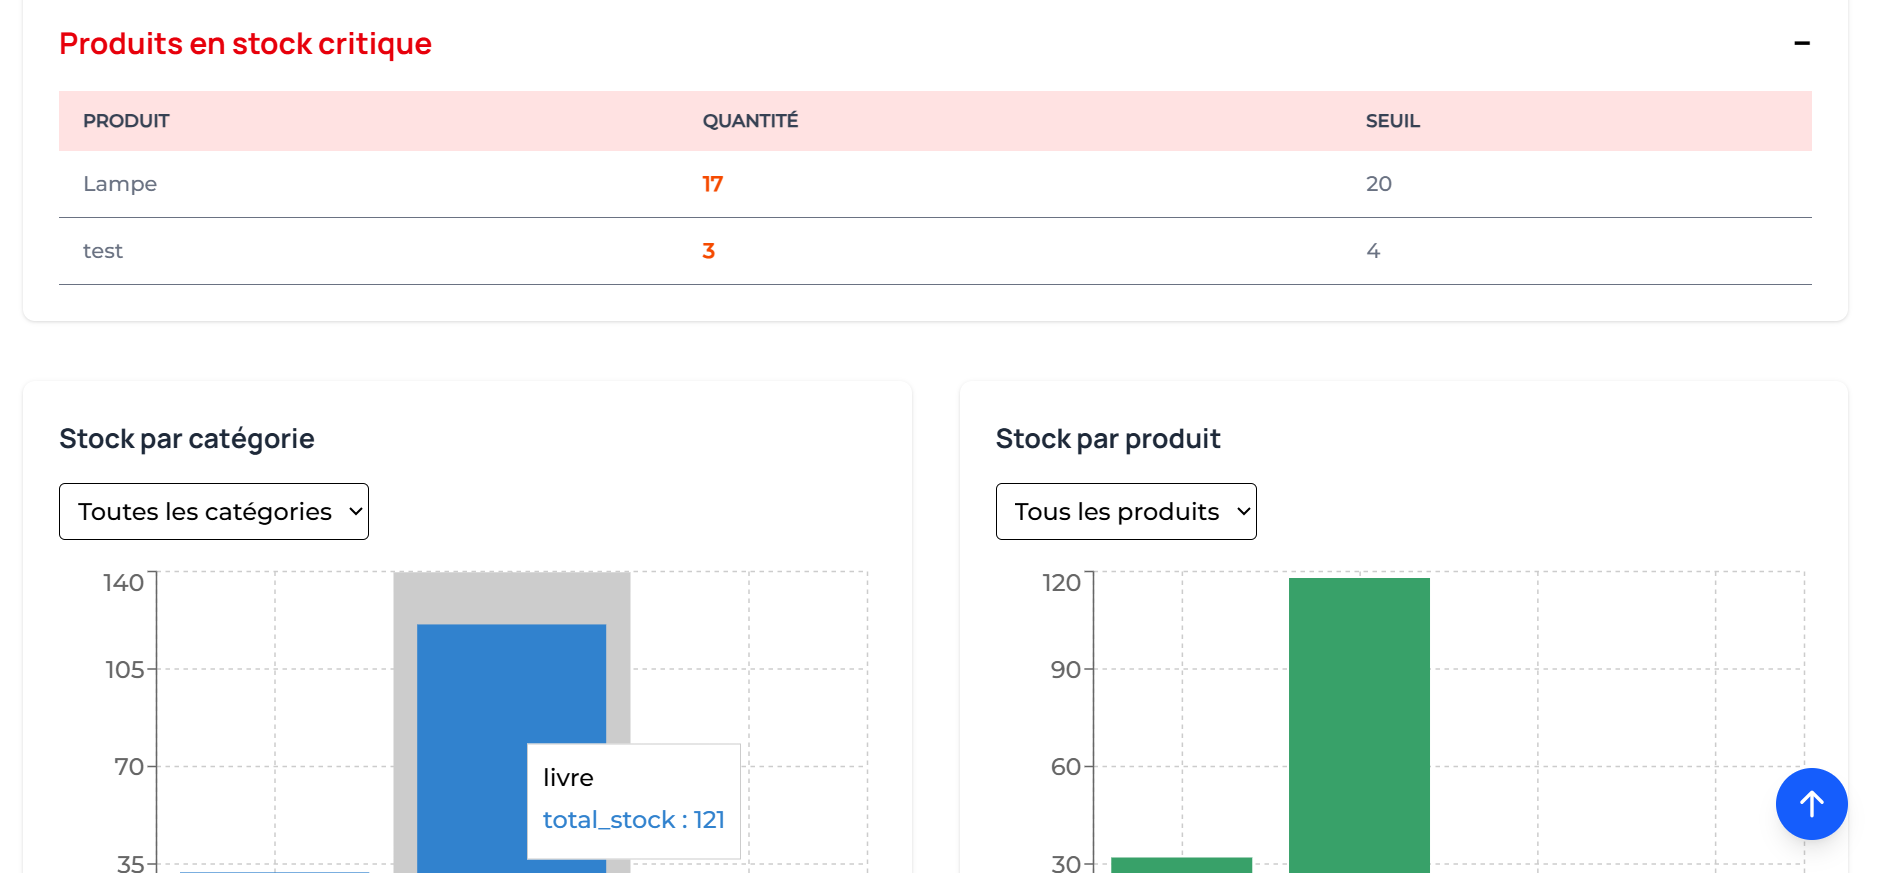The image size is (1878, 873).
Task: Click threshold value 4 for test
Action: point(1373,251)
